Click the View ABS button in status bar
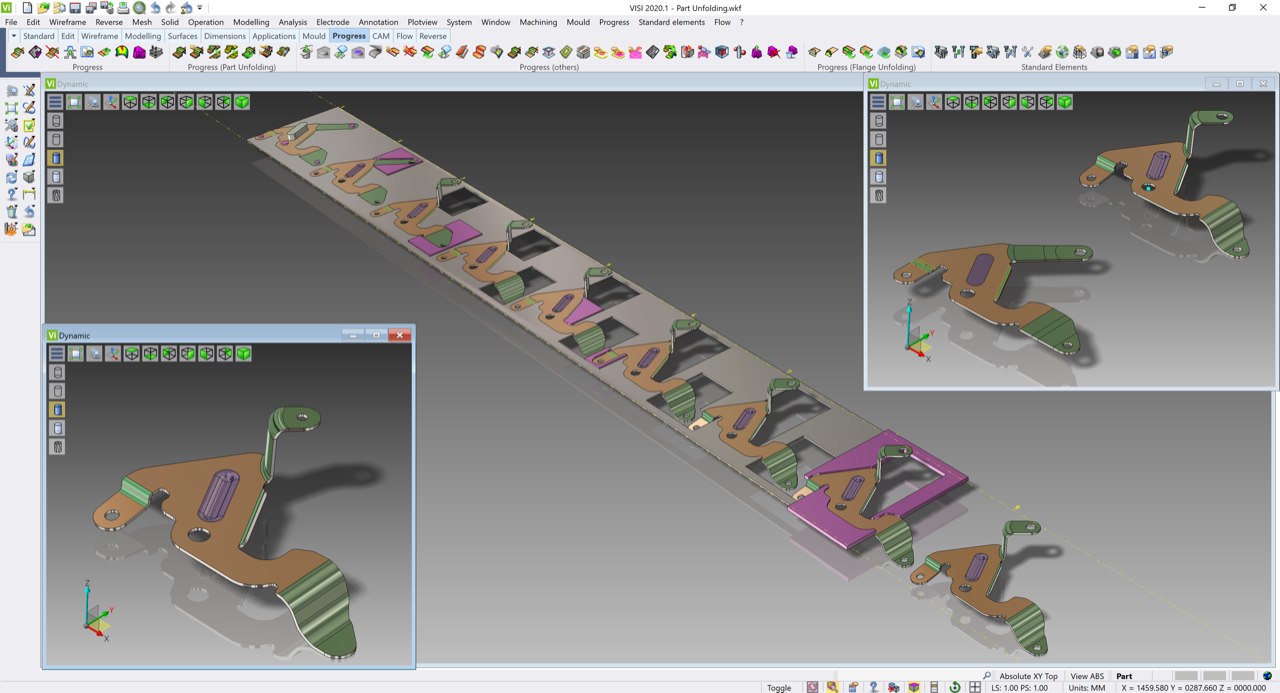The image size is (1280, 693). [1087, 676]
